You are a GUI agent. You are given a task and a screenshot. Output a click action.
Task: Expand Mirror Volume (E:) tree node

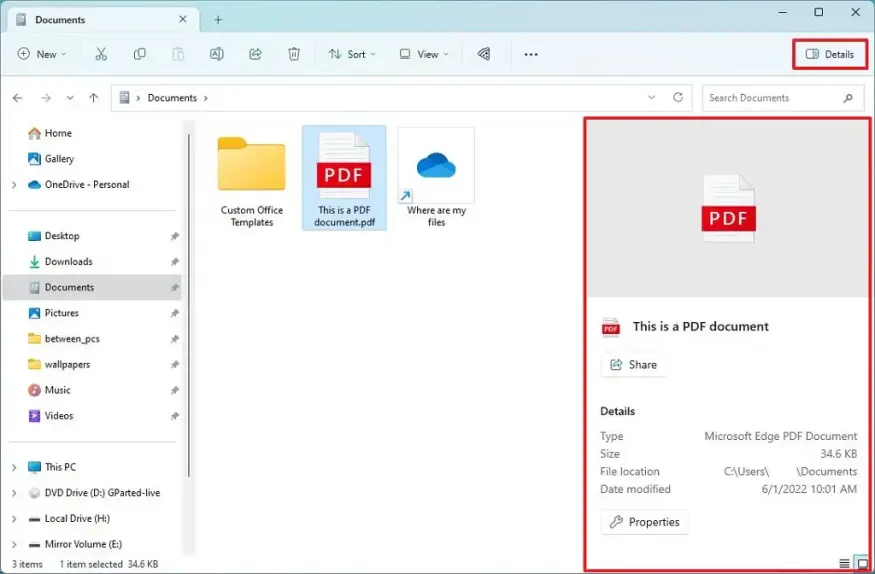coord(14,544)
